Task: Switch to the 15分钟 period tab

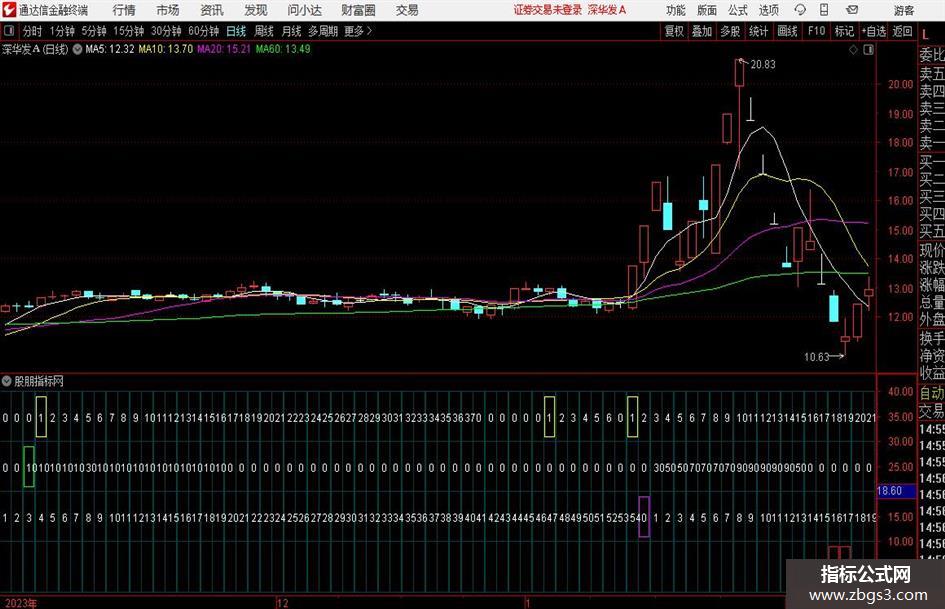Action: pyautogui.click(x=129, y=31)
